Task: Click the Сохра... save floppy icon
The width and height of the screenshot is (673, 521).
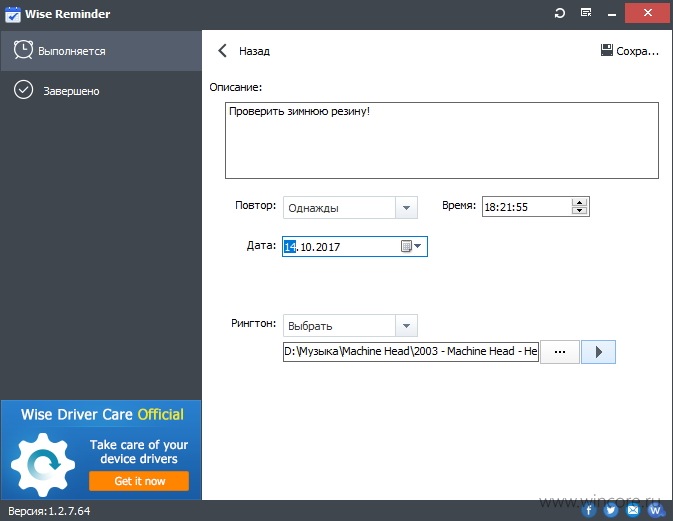Action: click(606, 50)
